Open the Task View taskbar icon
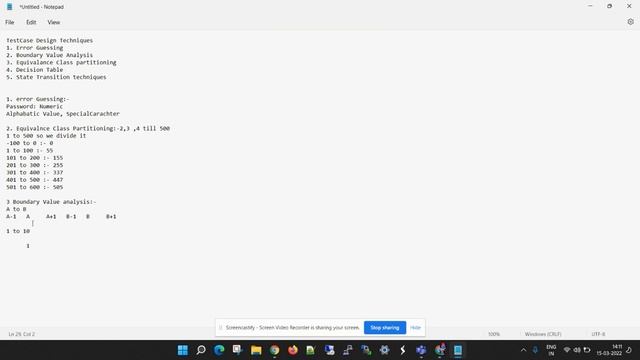640x360 pixels. (x=238, y=350)
